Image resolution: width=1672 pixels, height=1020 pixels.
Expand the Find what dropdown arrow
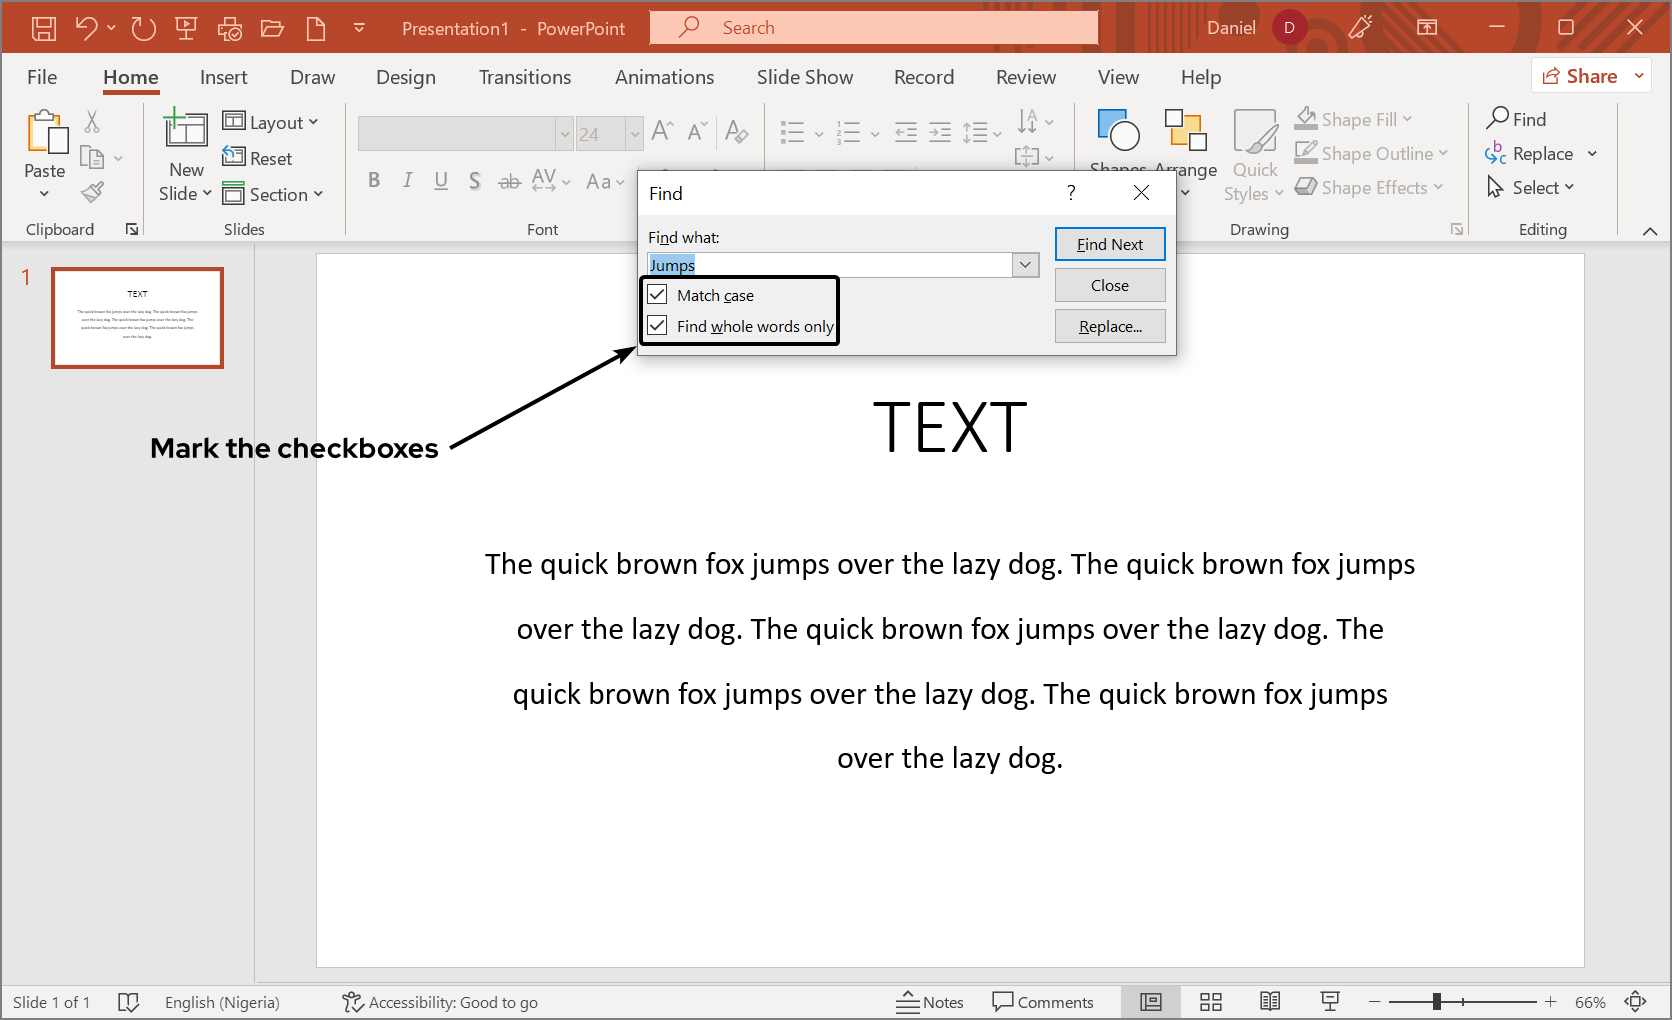pos(1025,265)
